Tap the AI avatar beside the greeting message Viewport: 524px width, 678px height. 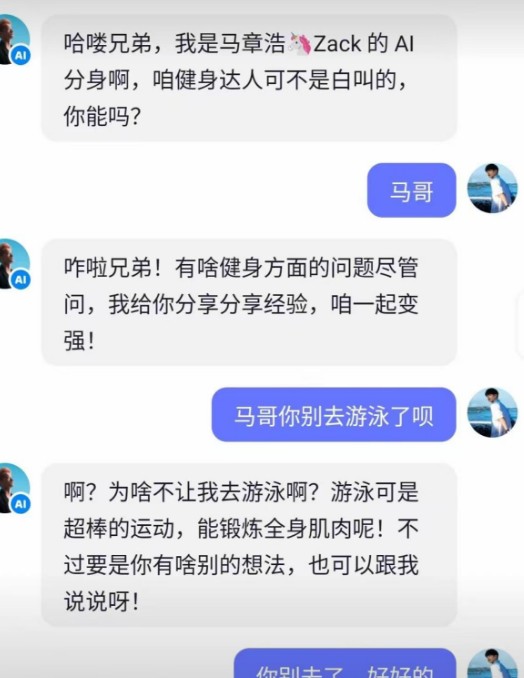13,39
